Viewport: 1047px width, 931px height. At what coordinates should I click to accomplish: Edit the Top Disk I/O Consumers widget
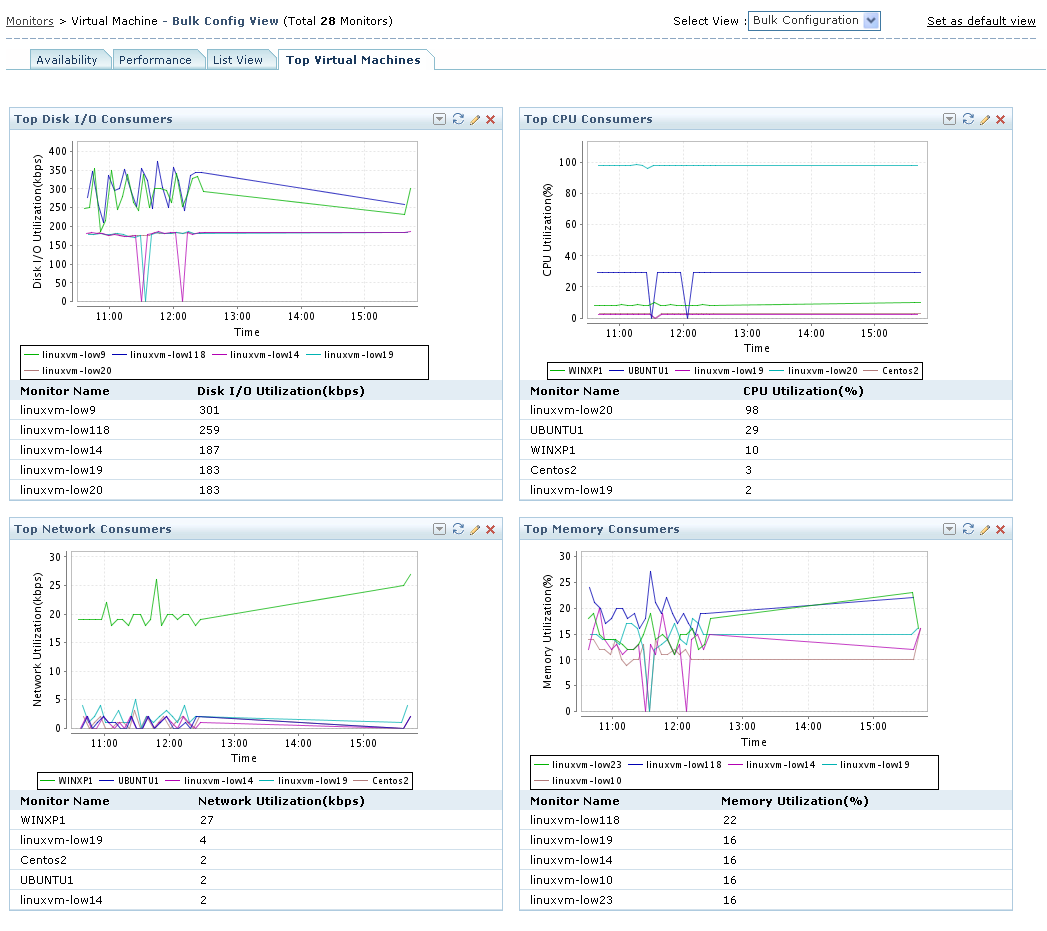click(474, 119)
